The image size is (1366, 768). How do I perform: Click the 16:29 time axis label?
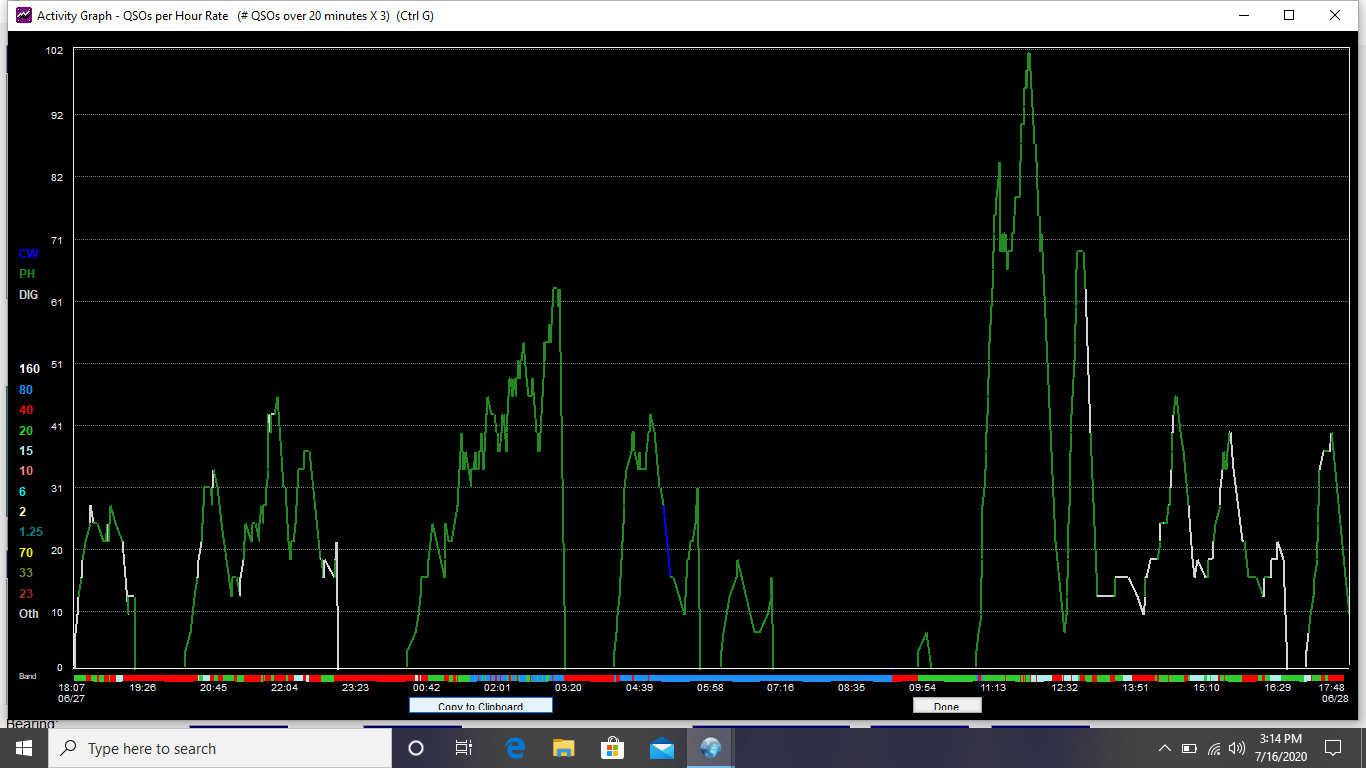point(1277,688)
